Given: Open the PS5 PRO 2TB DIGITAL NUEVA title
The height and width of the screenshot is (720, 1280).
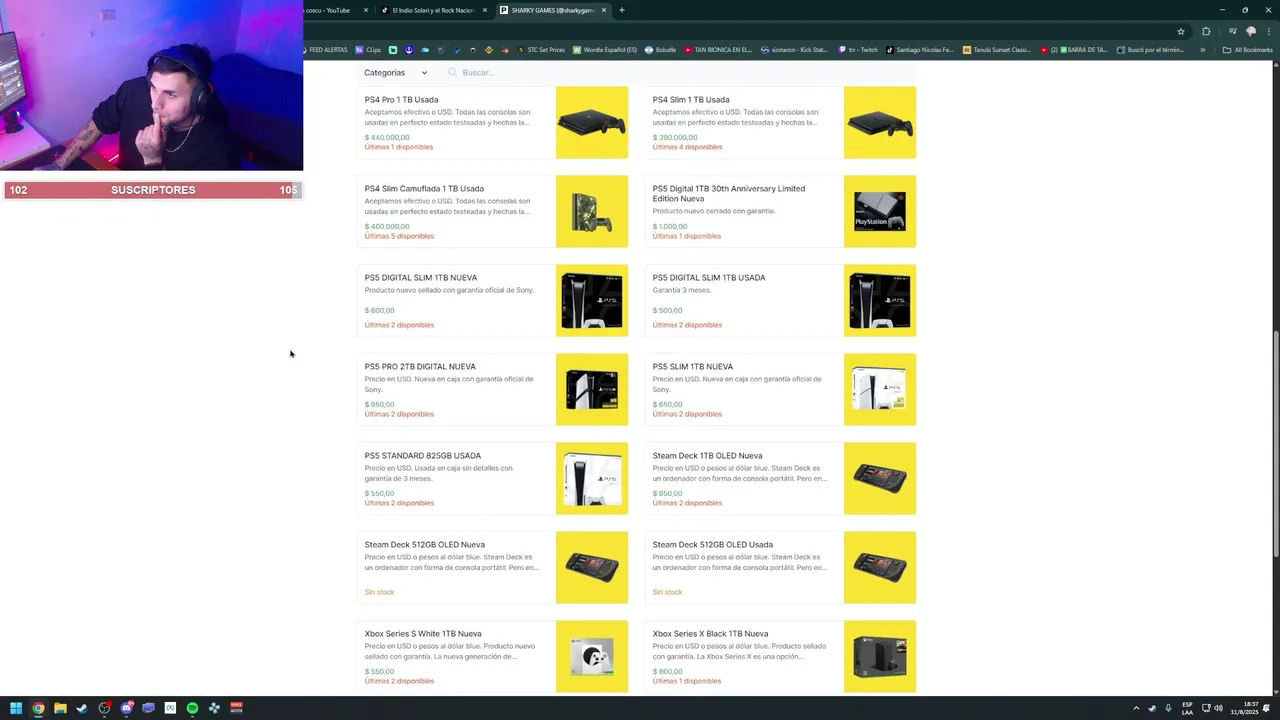Looking at the screenshot, I should pyautogui.click(x=420, y=367).
